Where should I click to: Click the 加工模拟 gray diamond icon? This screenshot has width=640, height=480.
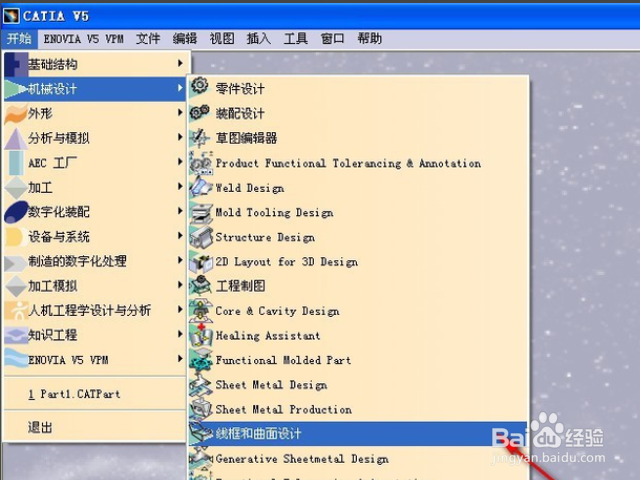(x=16, y=286)
